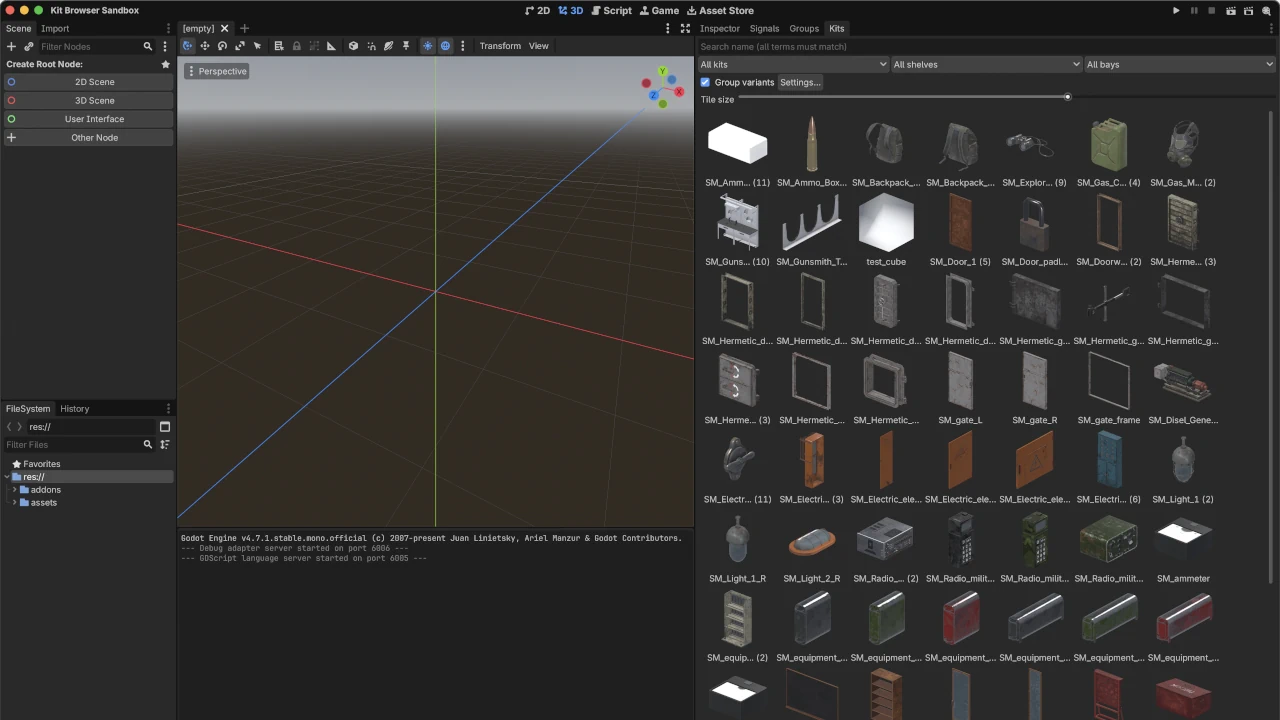Open the History tab
The height and width of the screenshot is (720, 1280).
coord(75,409)
